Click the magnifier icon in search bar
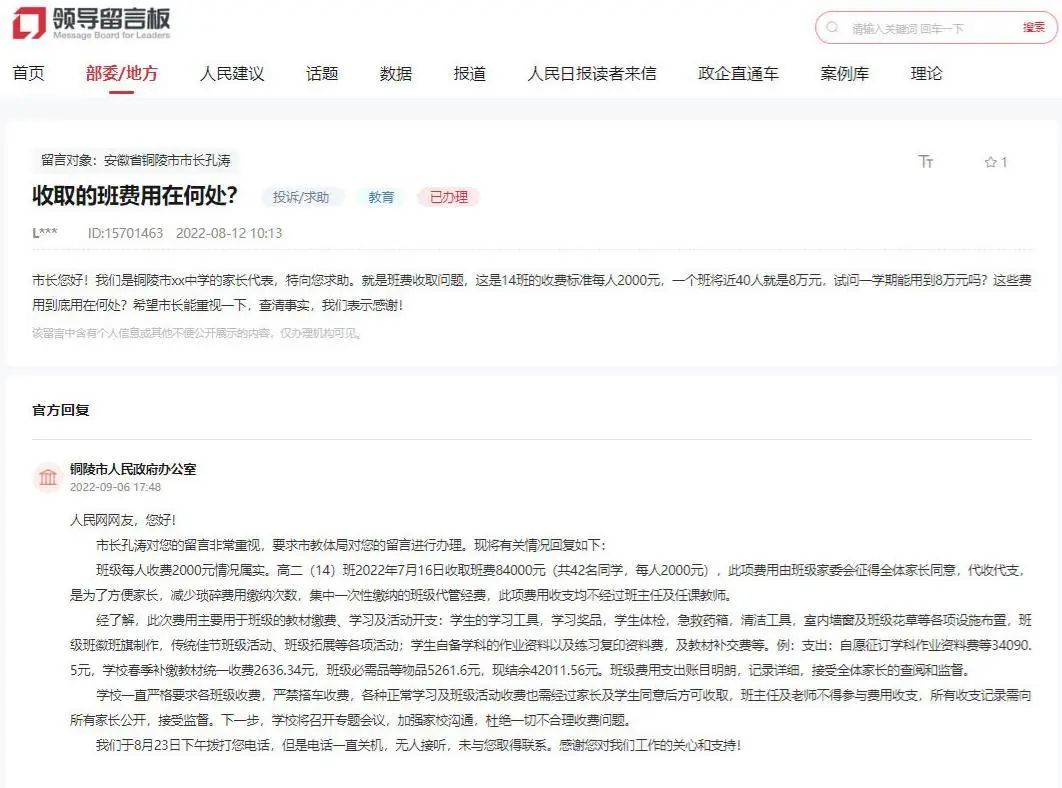 pos(831,27)
